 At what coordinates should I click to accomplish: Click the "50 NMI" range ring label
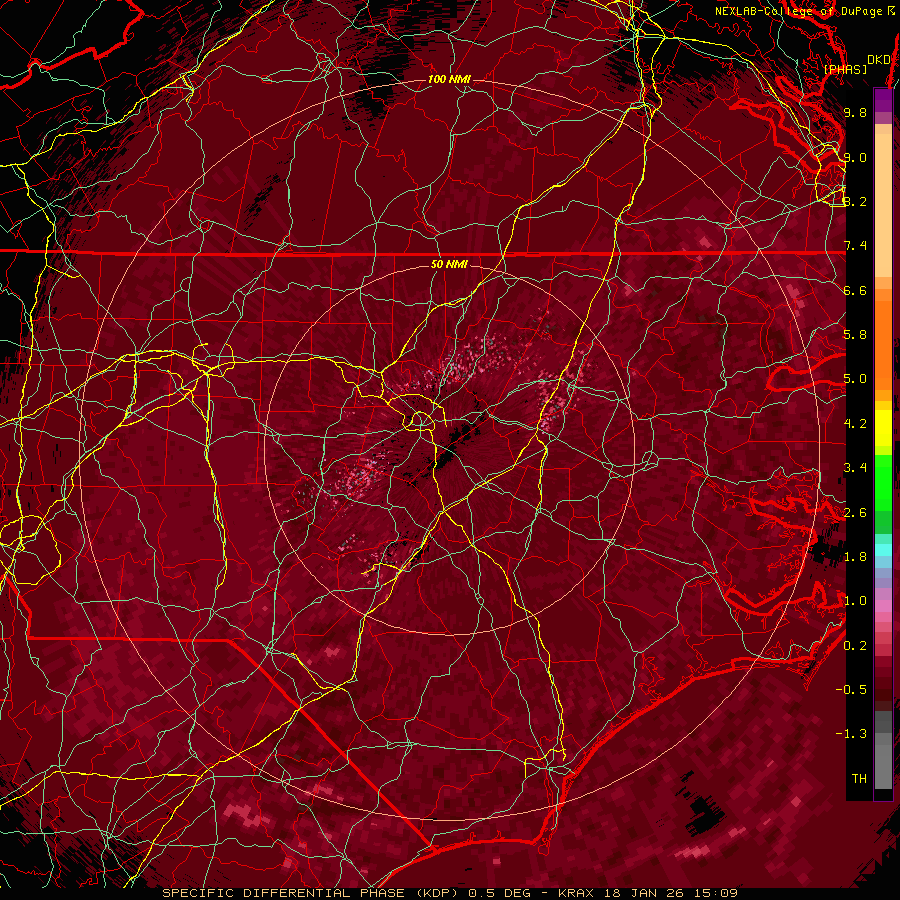click(x=449, y=265)
